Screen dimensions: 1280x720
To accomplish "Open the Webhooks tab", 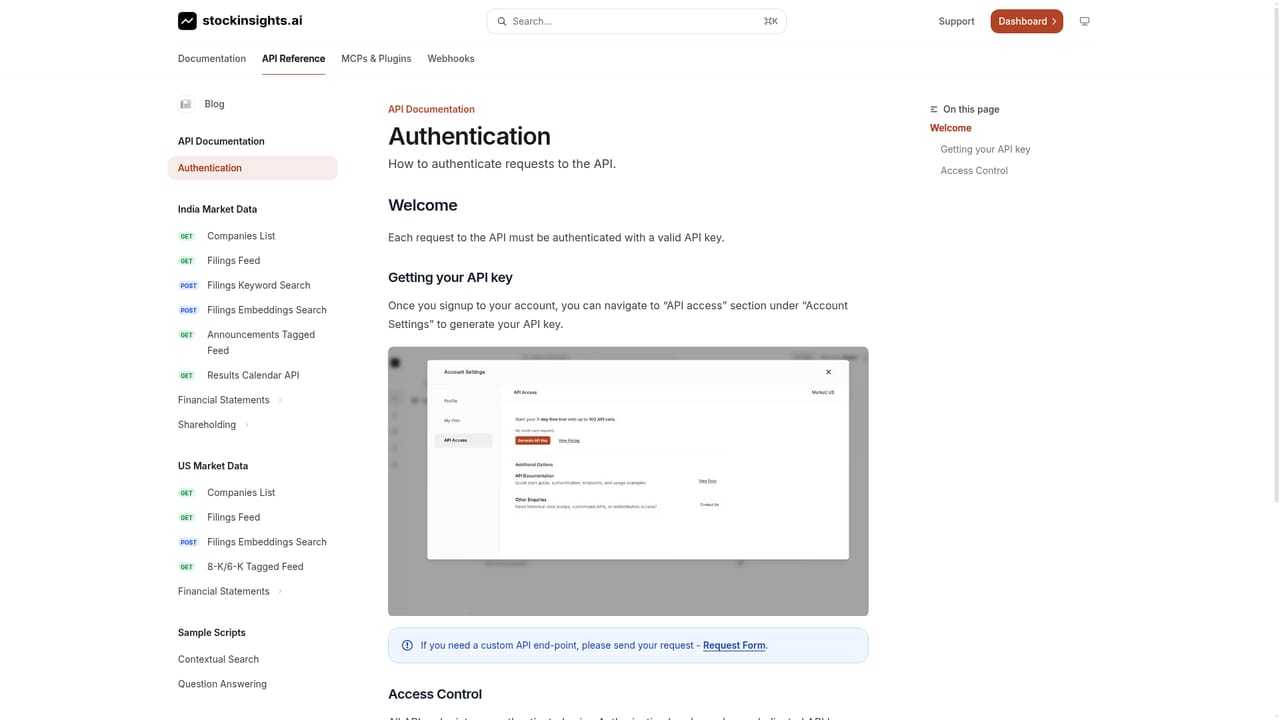I will click(x=451, y=59).
